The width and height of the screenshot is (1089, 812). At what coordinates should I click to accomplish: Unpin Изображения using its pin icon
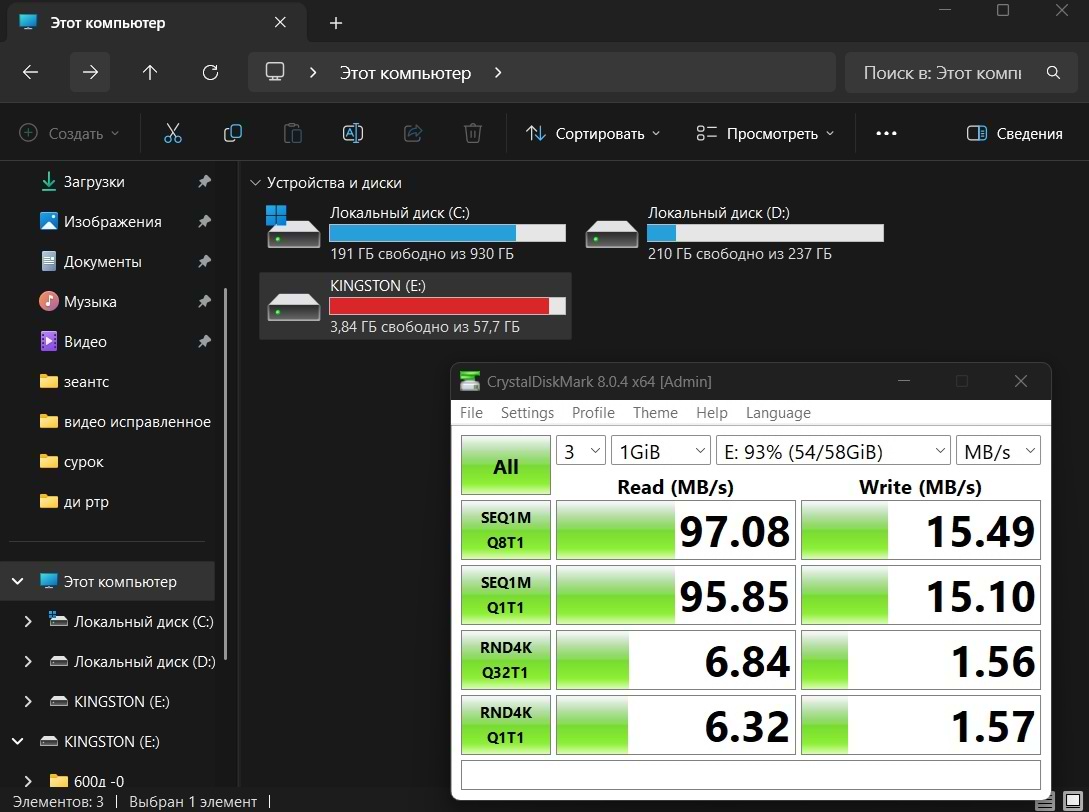coord(204,222)
